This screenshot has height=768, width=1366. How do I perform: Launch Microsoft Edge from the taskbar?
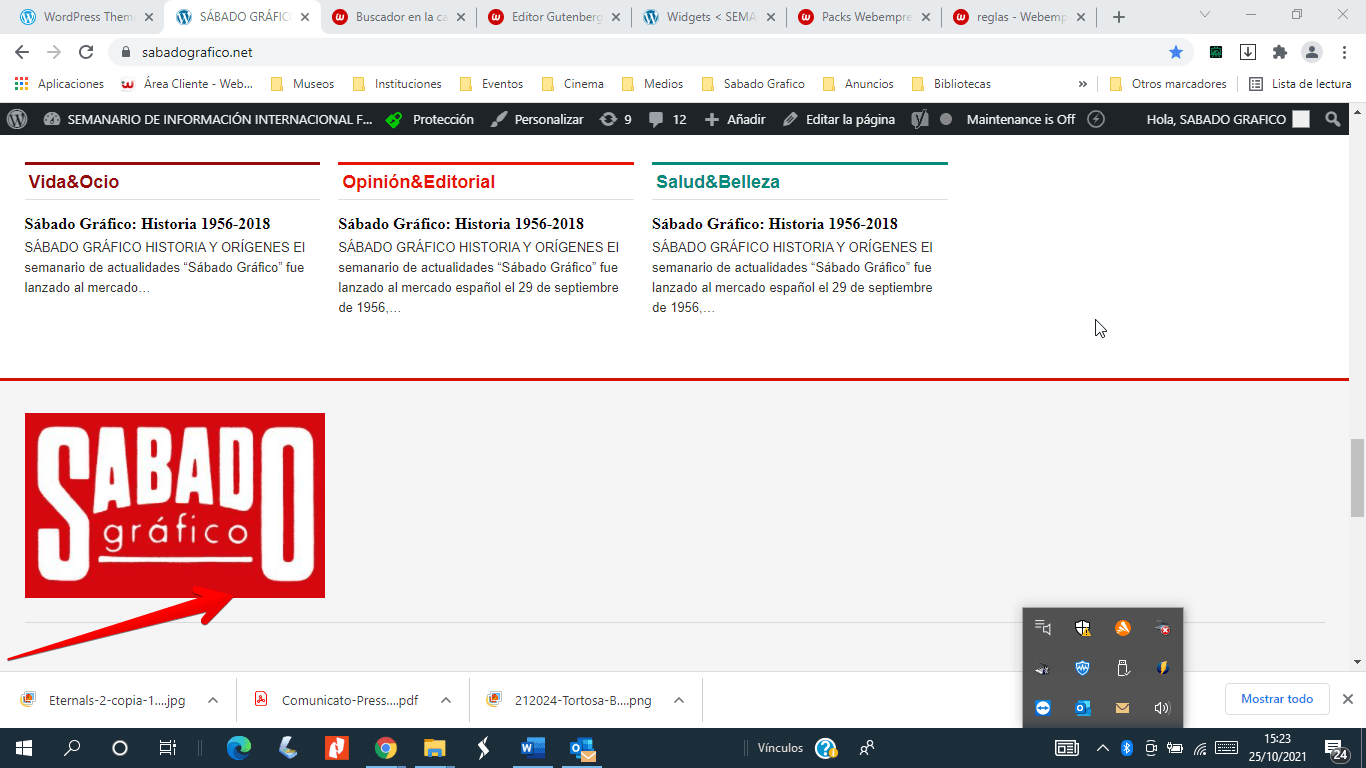pyautogui.click(x=239, y=748)
